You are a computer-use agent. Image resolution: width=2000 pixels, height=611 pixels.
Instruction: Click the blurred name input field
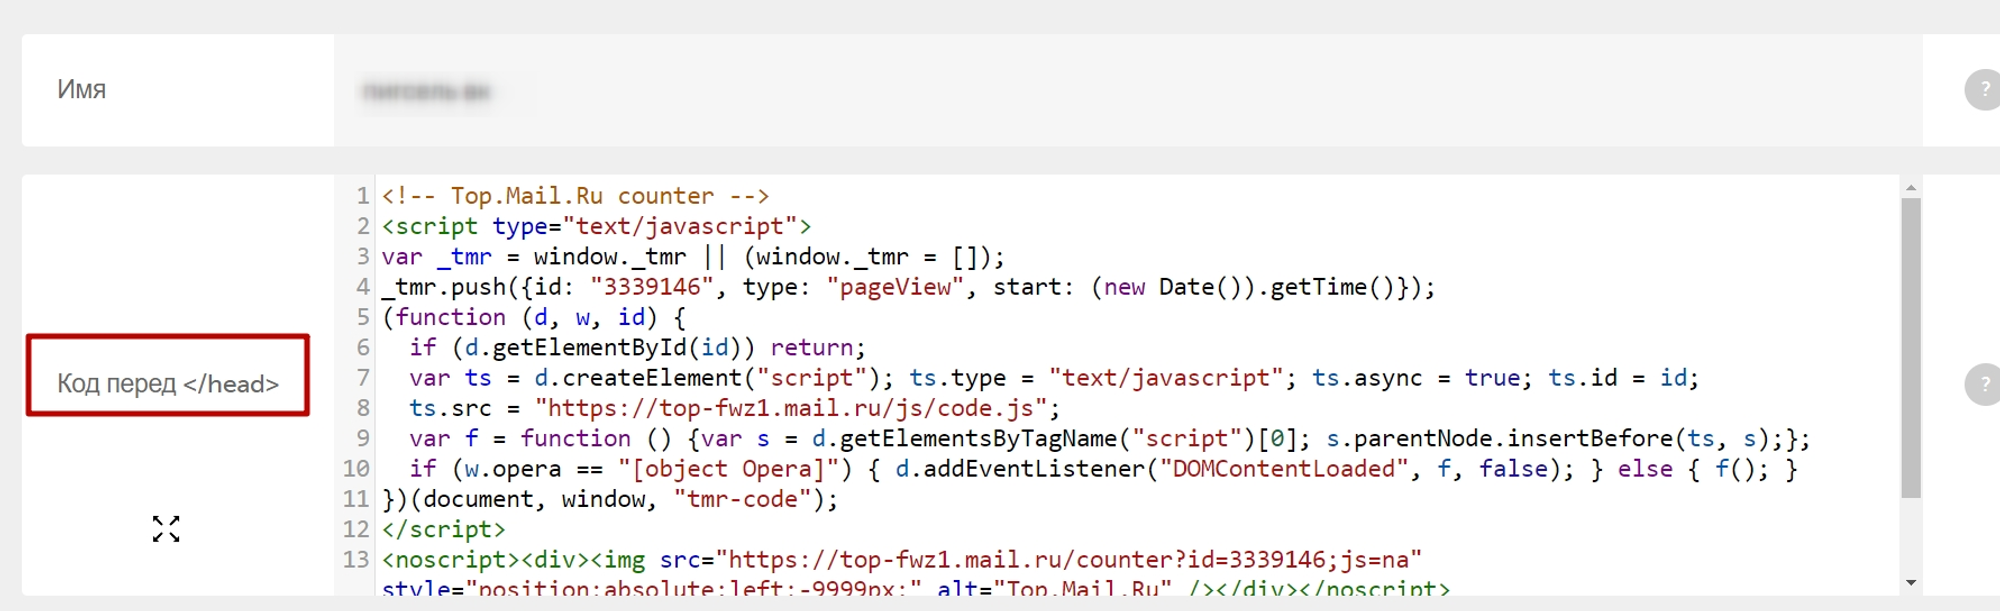click(1128, 91)
